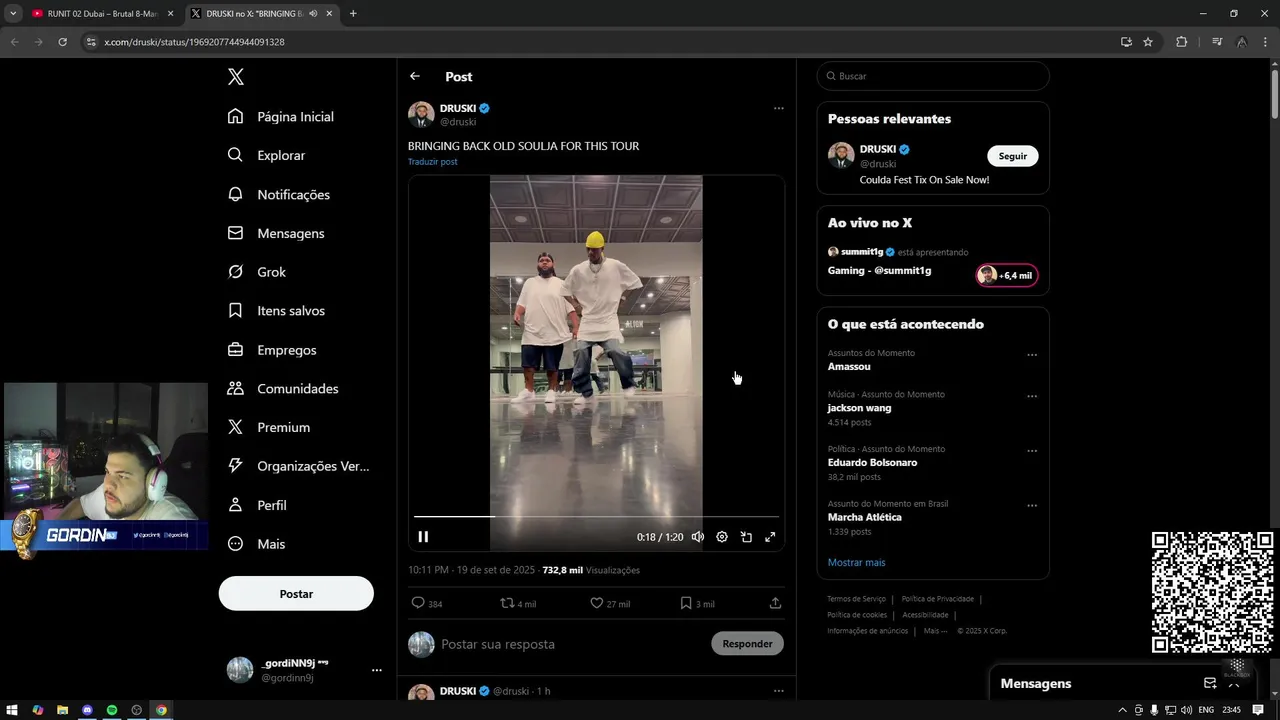Image resolution: width=1280 pixels, height=720 pixels.
Task: Open Comunidades in the sidebar
Action: coord(283,388)
